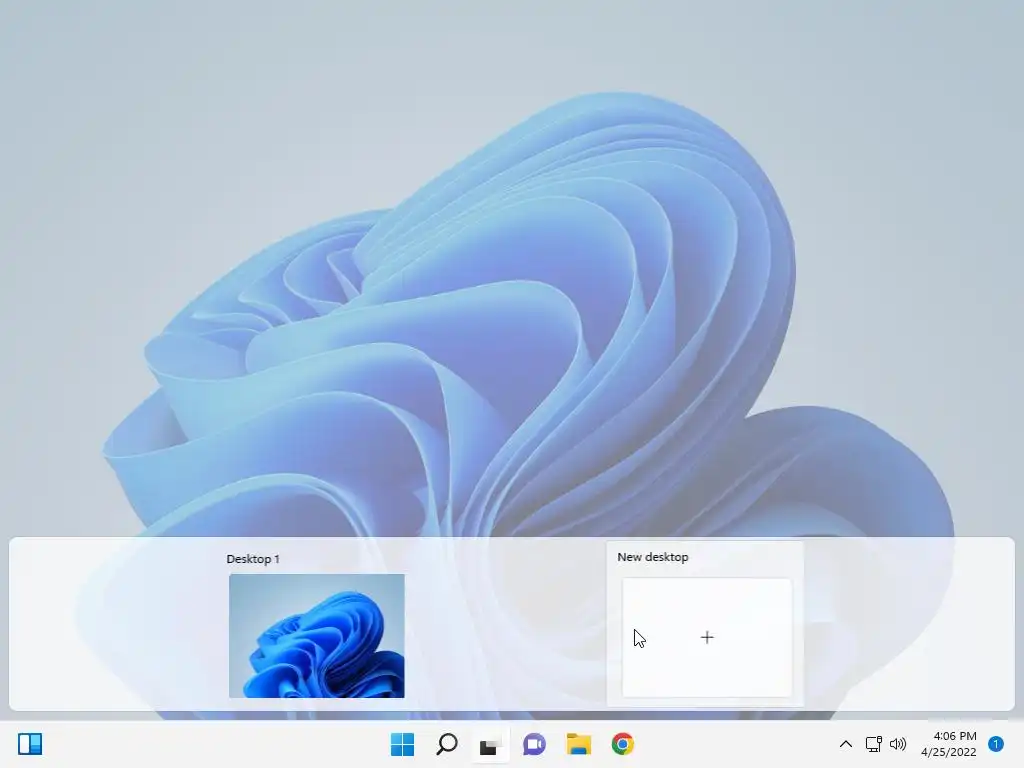Open the Widgets panel icon
Image resolution: width=1024 pixels, height=768 pixels.
click(30, 744)
